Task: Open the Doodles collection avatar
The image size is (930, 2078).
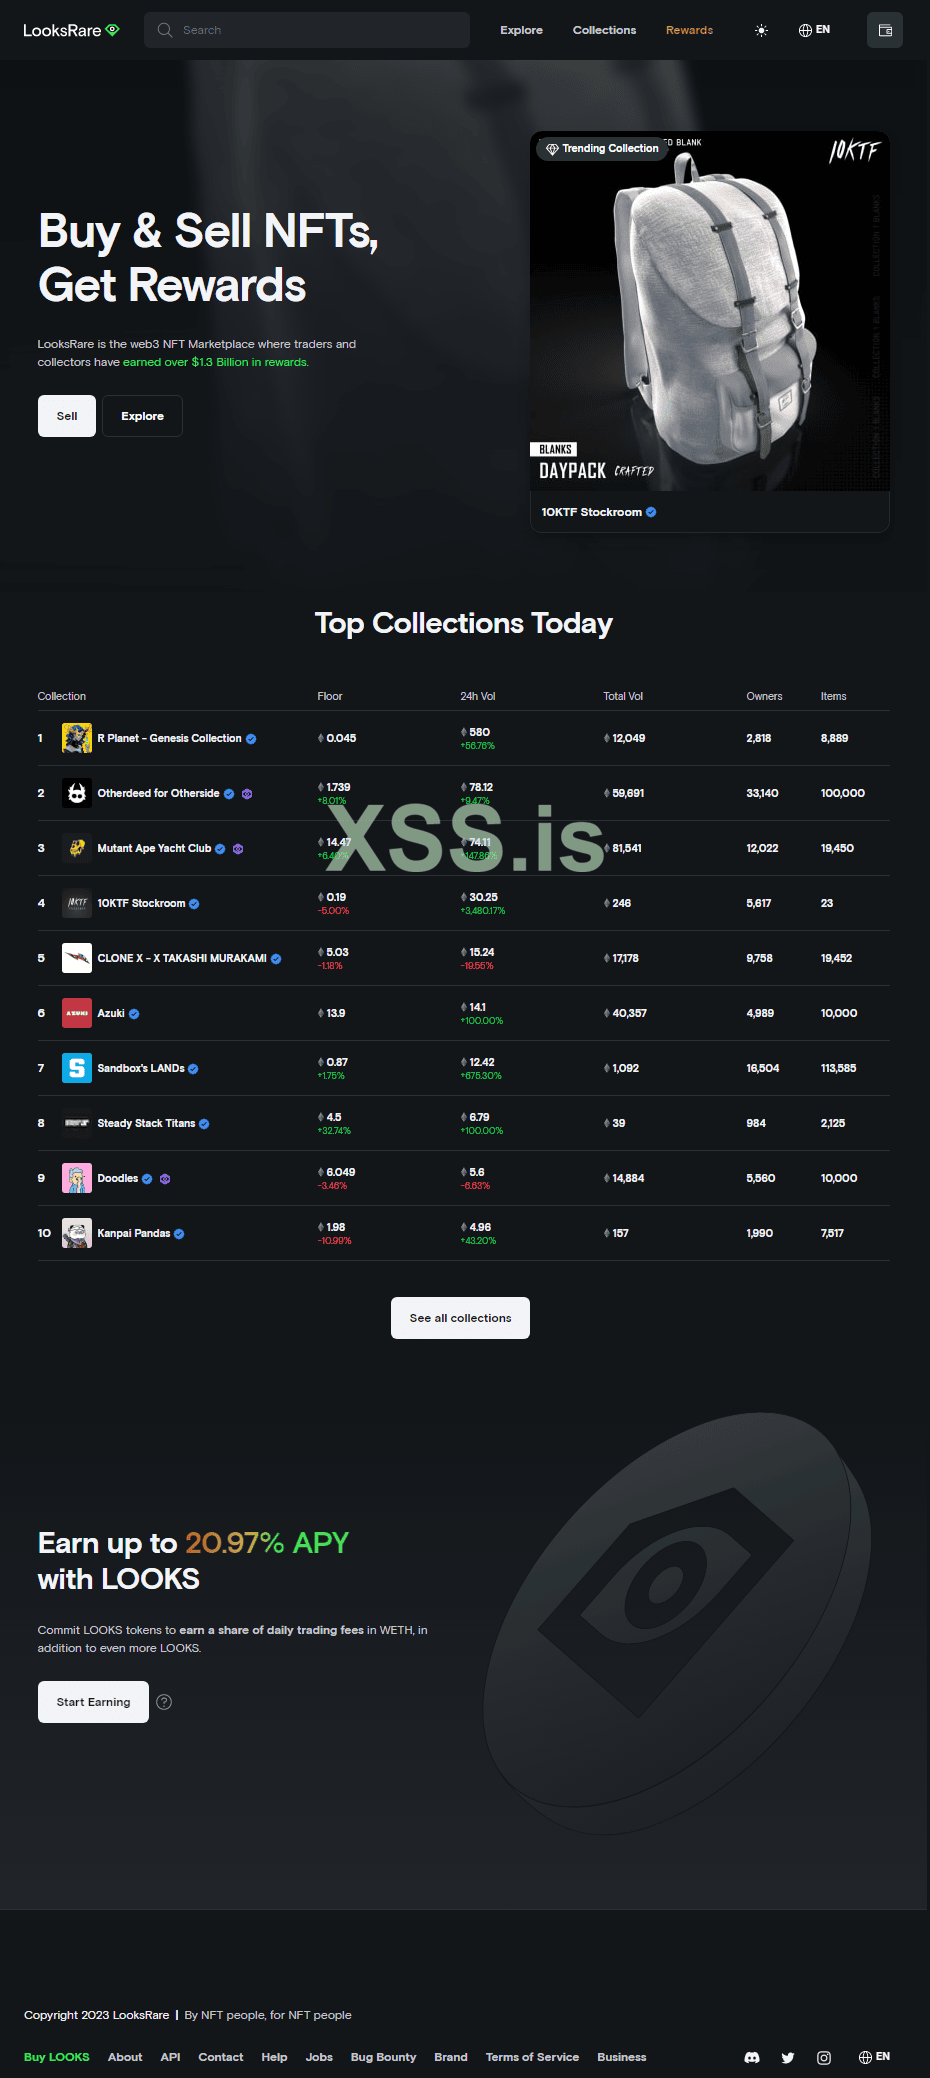Action: tap(77, 1178)
